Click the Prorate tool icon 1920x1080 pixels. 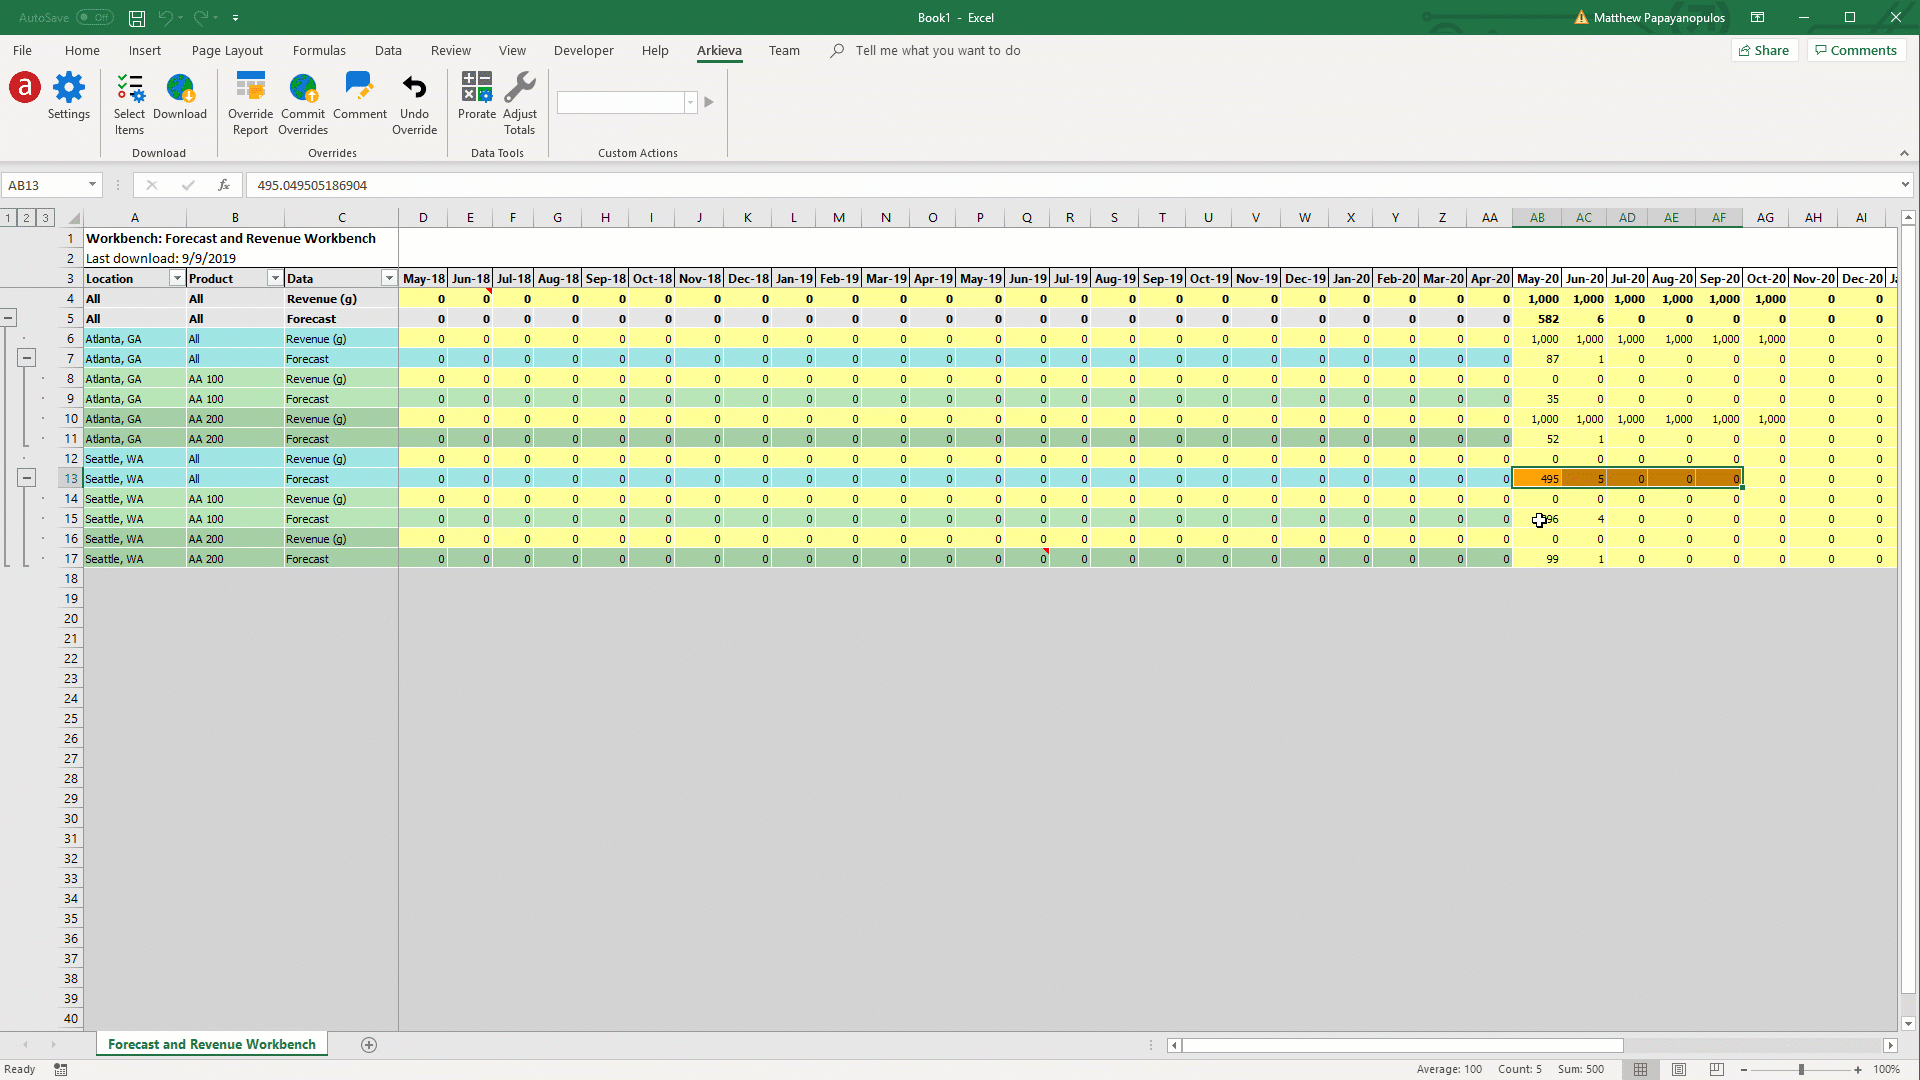pos(477,88)
